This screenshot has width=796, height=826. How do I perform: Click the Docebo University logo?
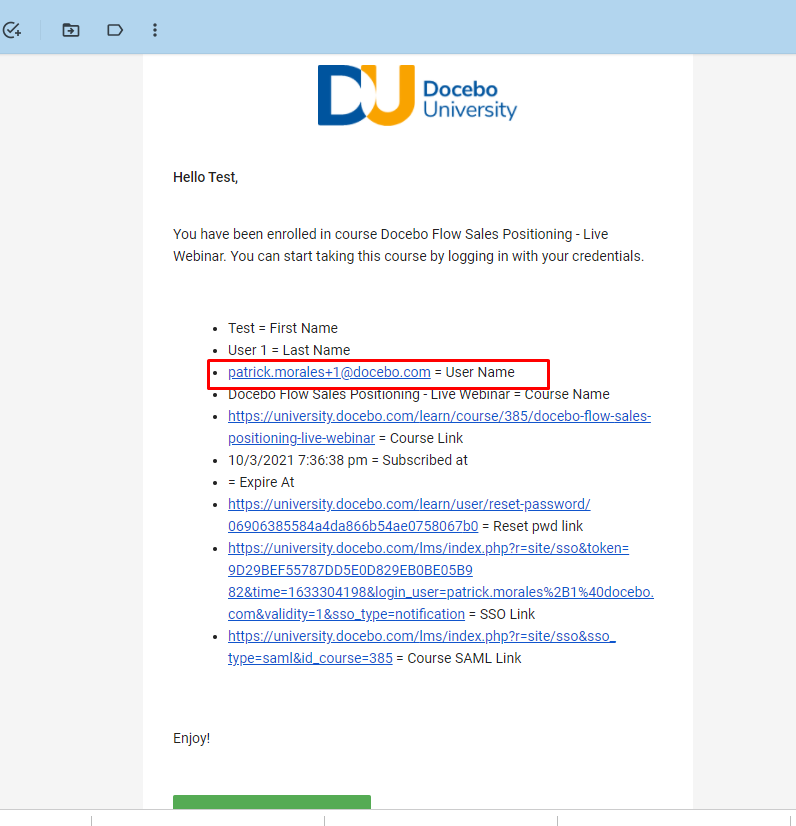pyautogui.click(x=417, y=95)
